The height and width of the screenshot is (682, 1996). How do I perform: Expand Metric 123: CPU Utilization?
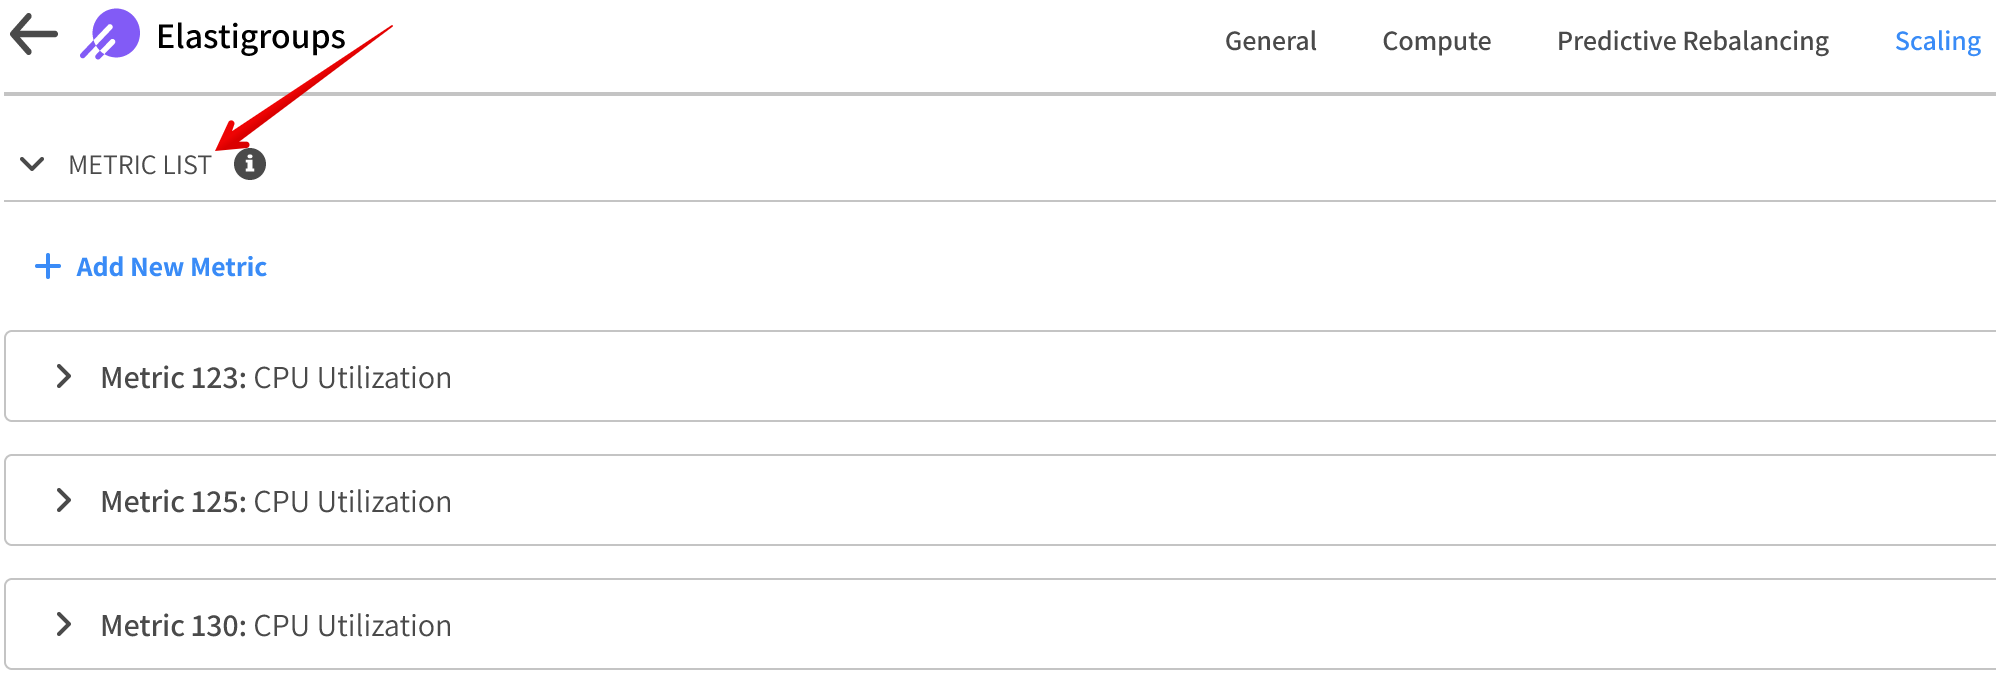click(x=64, y=376)
